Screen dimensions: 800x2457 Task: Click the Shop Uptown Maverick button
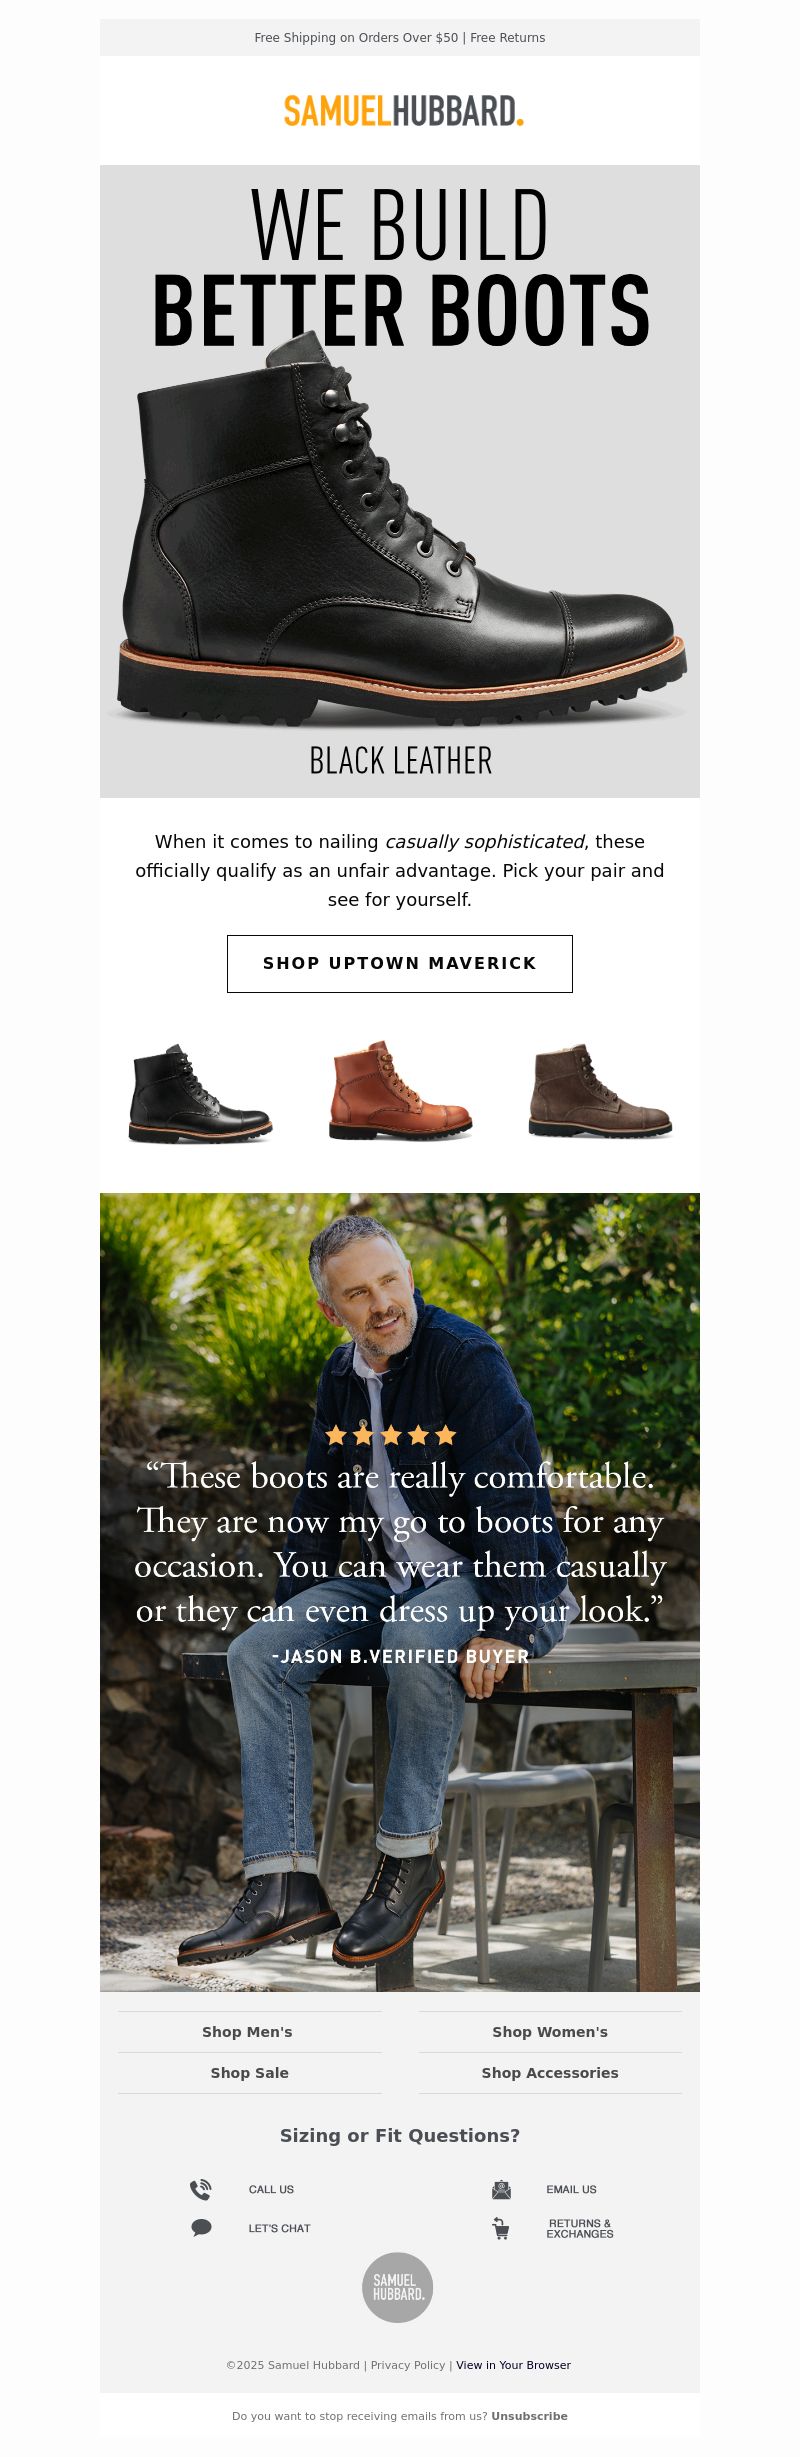pyautogui.click(x=400, y=964)
